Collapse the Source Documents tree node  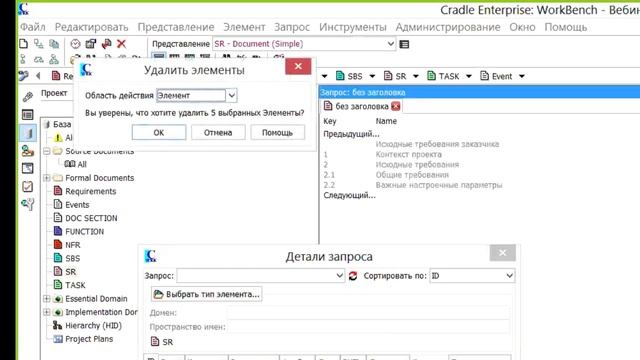pos(47,151)
